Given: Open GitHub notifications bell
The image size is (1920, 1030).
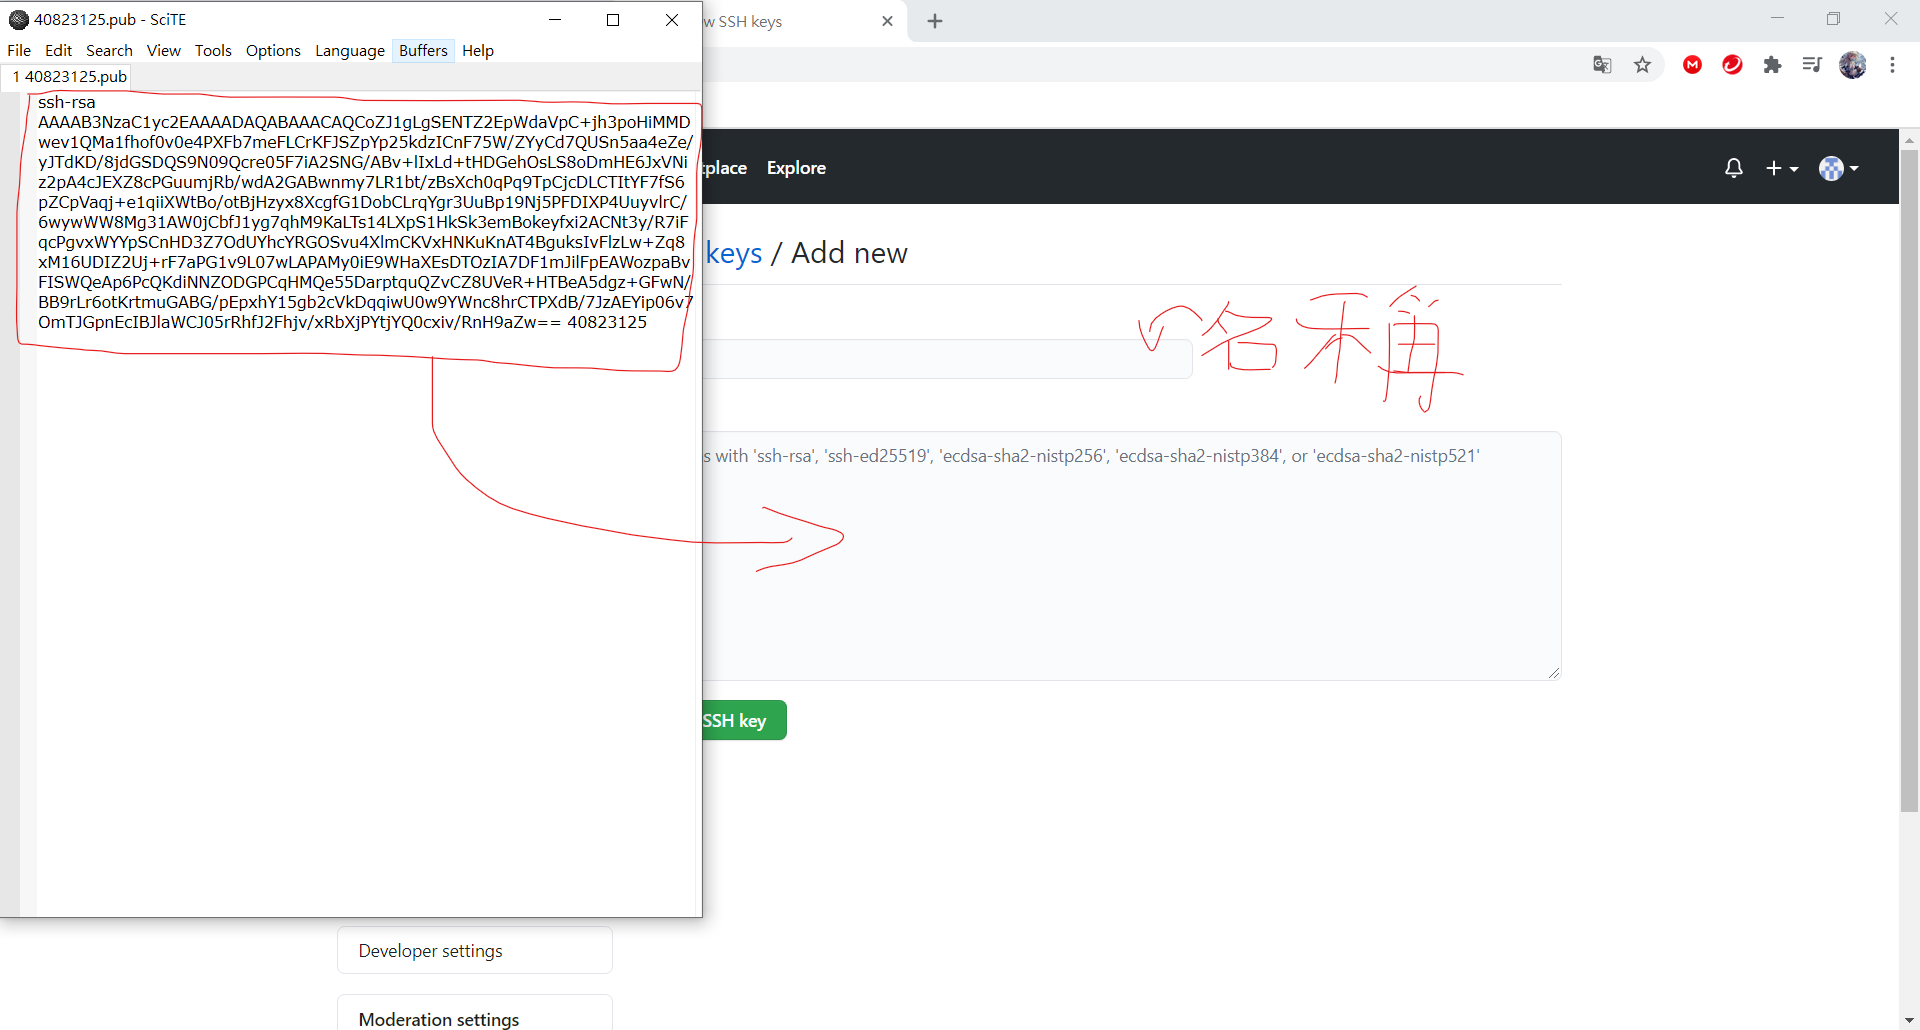Looking at the screenshot, I should click(x=1734, y=168).
